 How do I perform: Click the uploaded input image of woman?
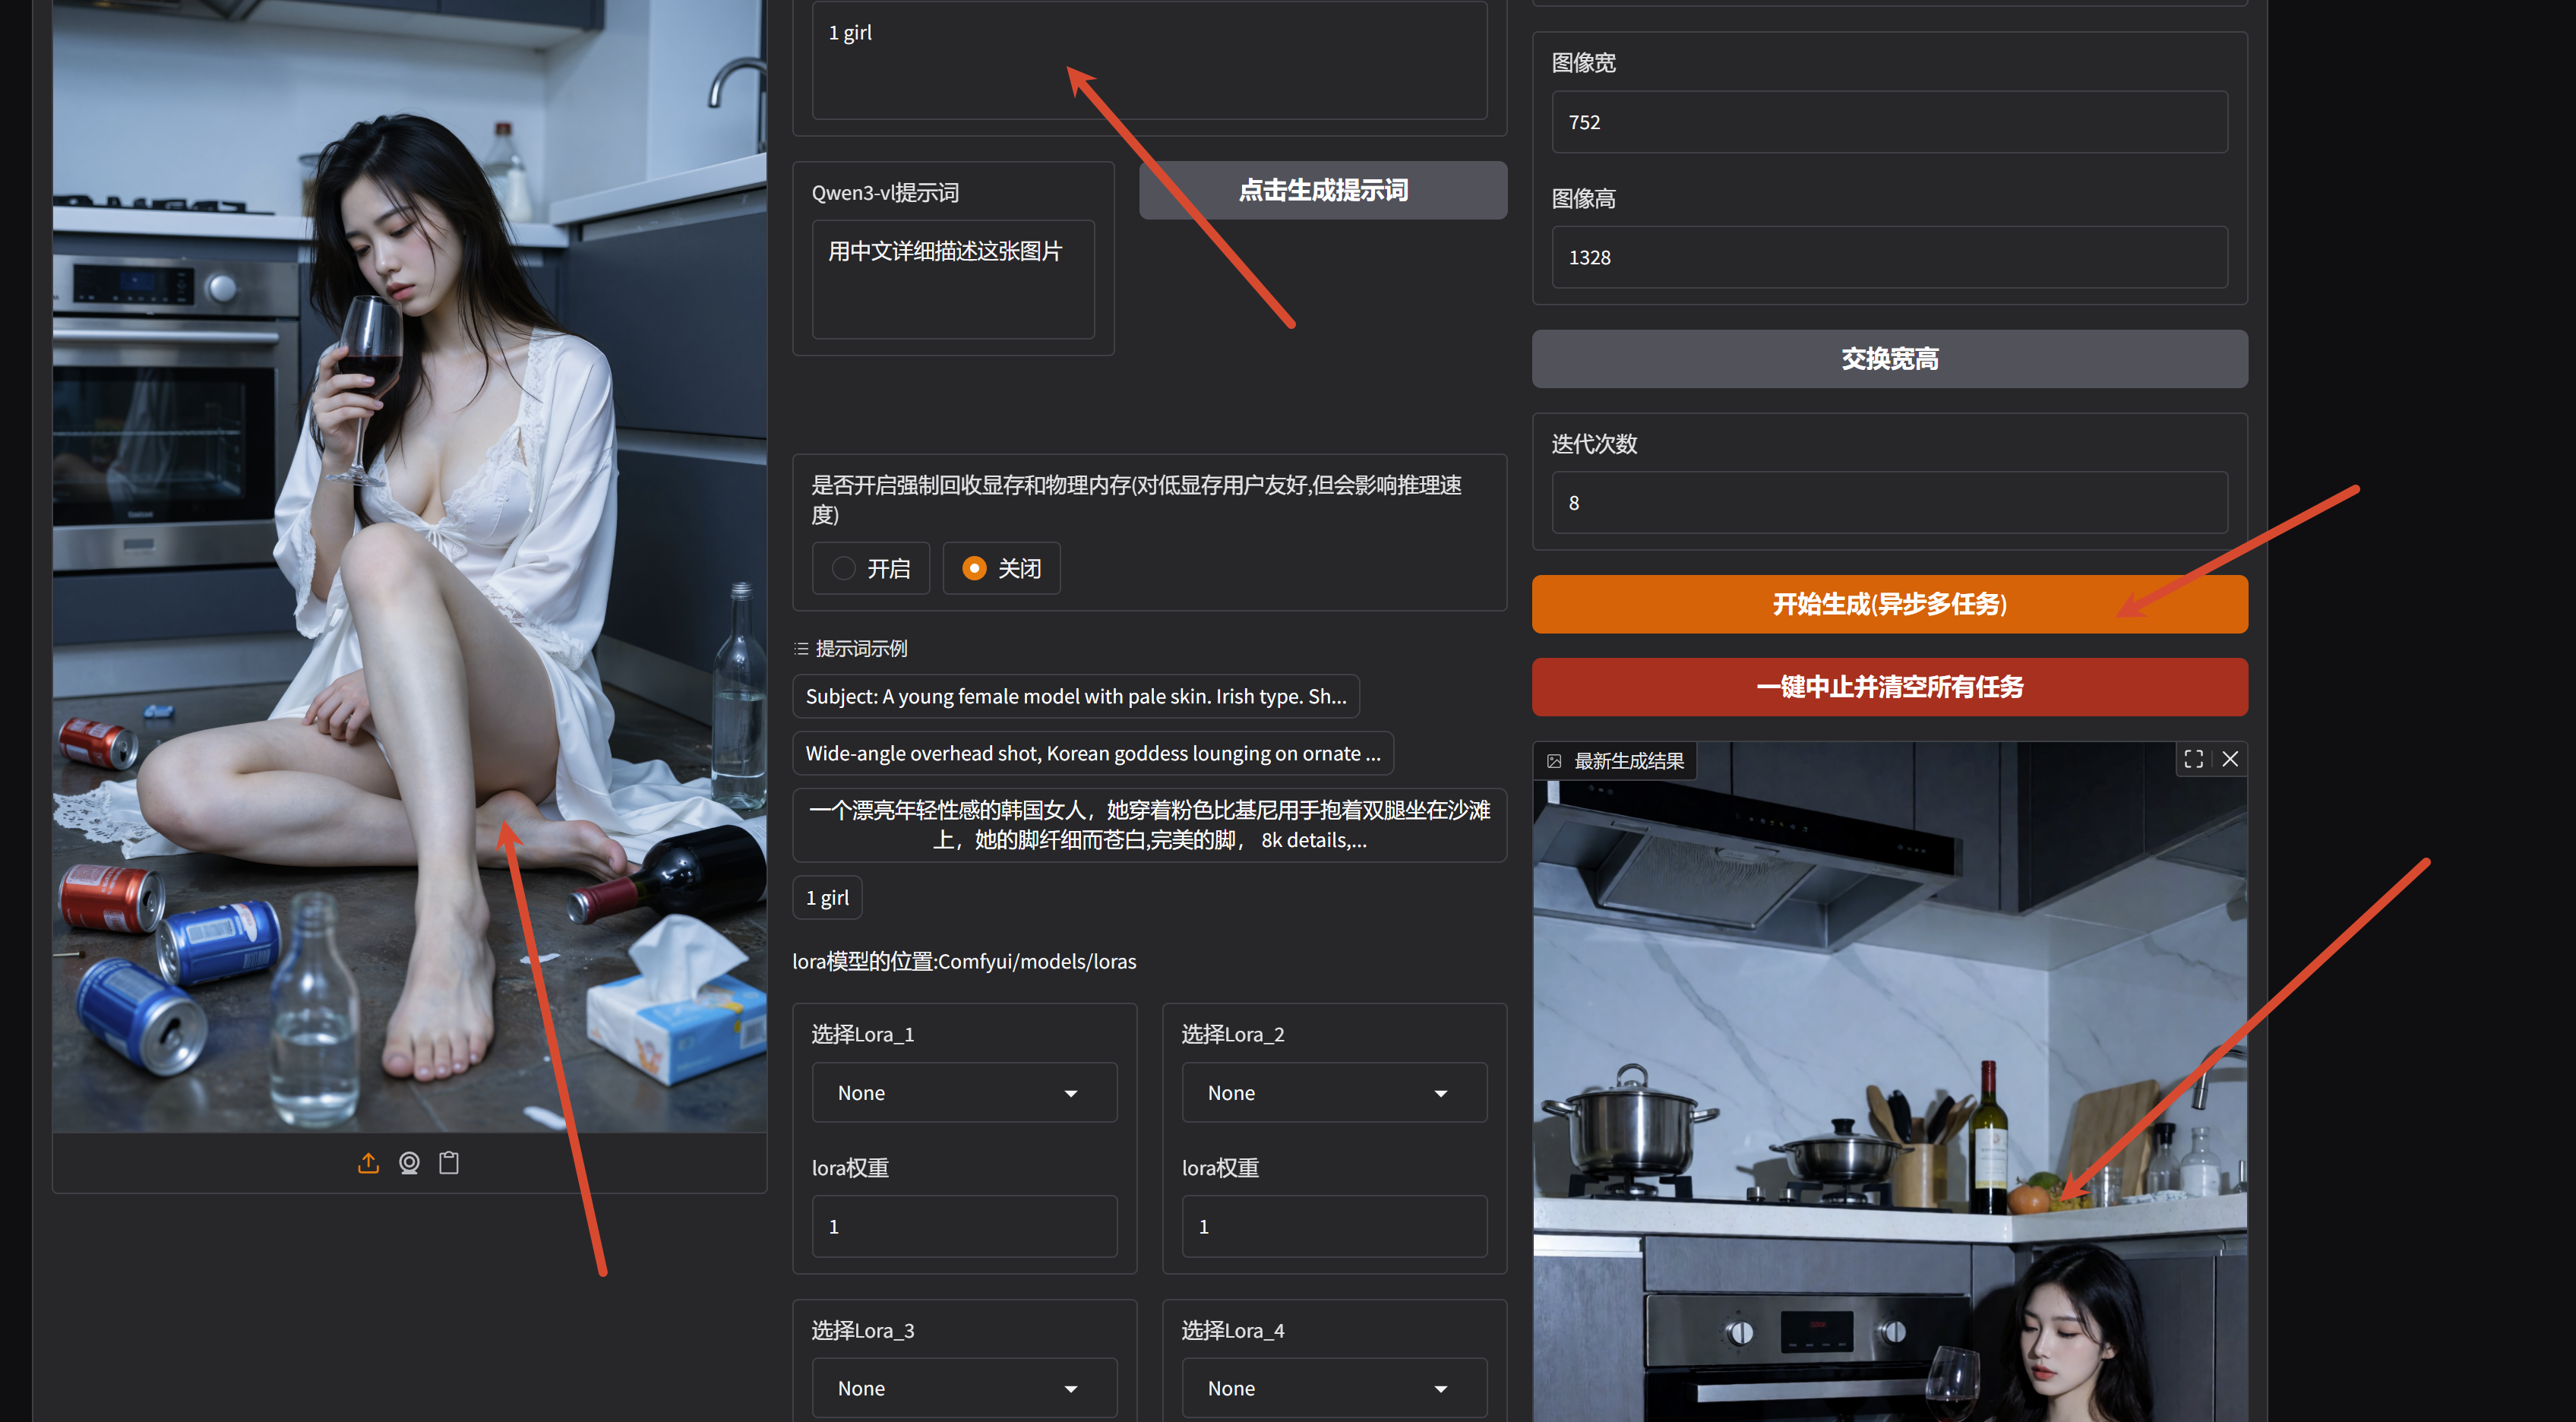pyautogui.click(x=410, y=566)
